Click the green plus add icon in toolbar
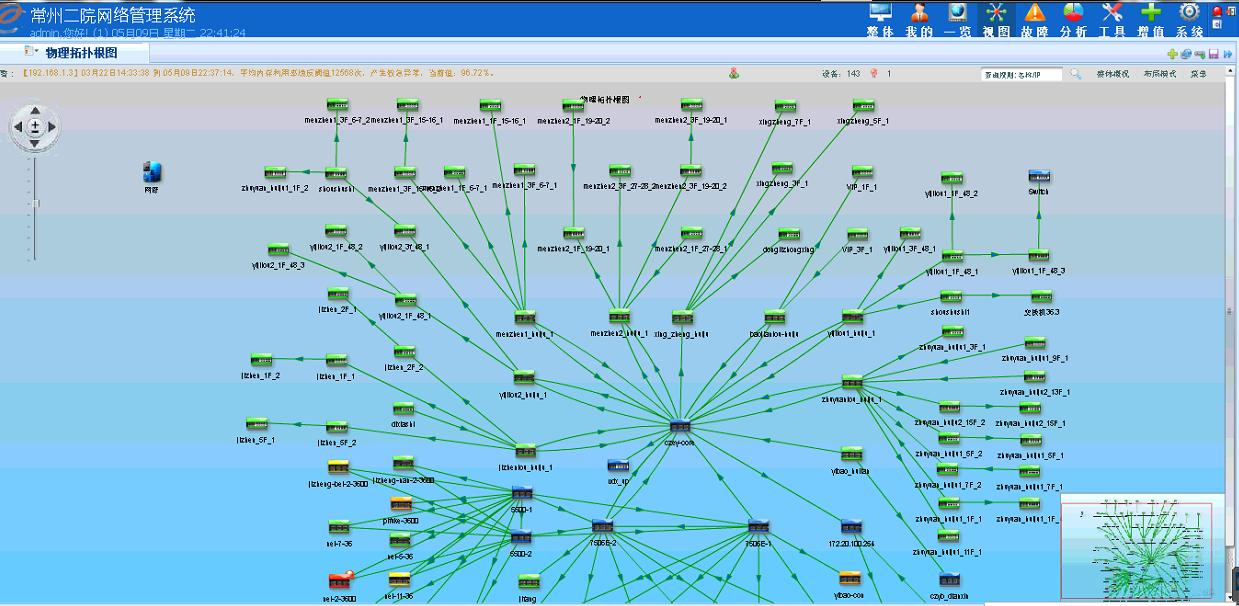1239x606 pixels. (x=1172, y=54)
